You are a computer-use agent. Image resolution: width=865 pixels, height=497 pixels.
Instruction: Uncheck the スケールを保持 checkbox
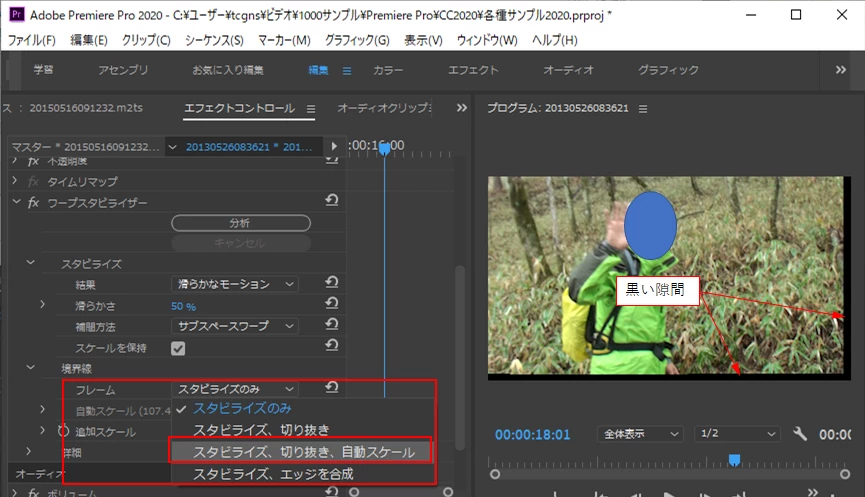point(178,348)
